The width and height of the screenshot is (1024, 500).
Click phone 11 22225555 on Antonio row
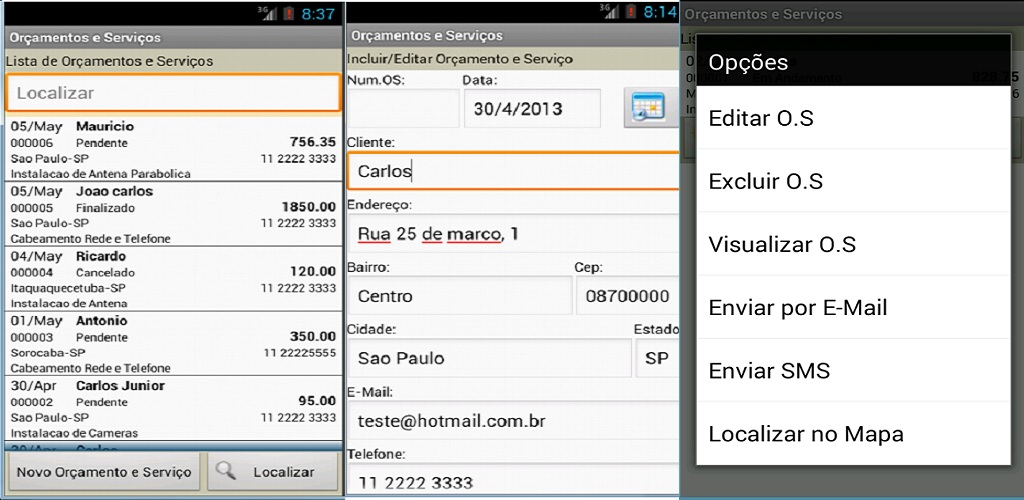click(x=300, y=353)
